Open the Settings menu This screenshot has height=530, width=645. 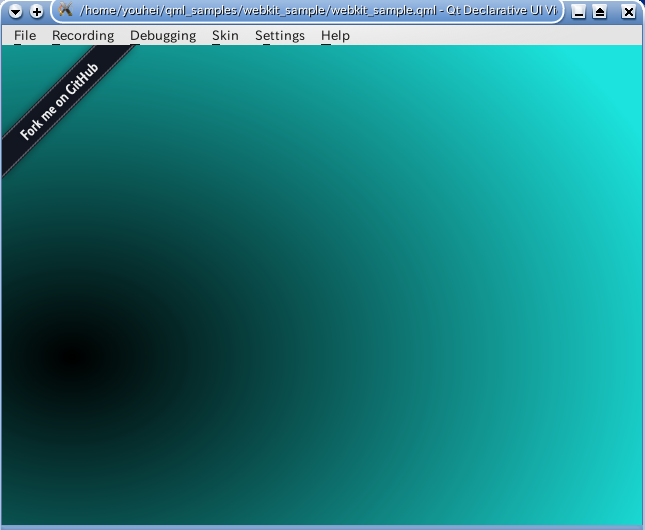(280, 36)
